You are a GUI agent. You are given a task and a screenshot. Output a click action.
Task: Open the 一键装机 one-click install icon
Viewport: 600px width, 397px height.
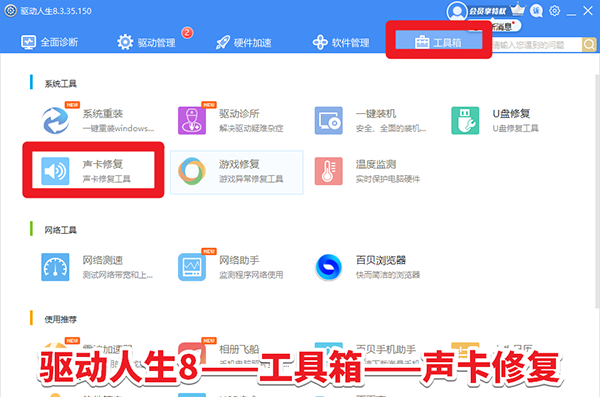tap(329, 121)
